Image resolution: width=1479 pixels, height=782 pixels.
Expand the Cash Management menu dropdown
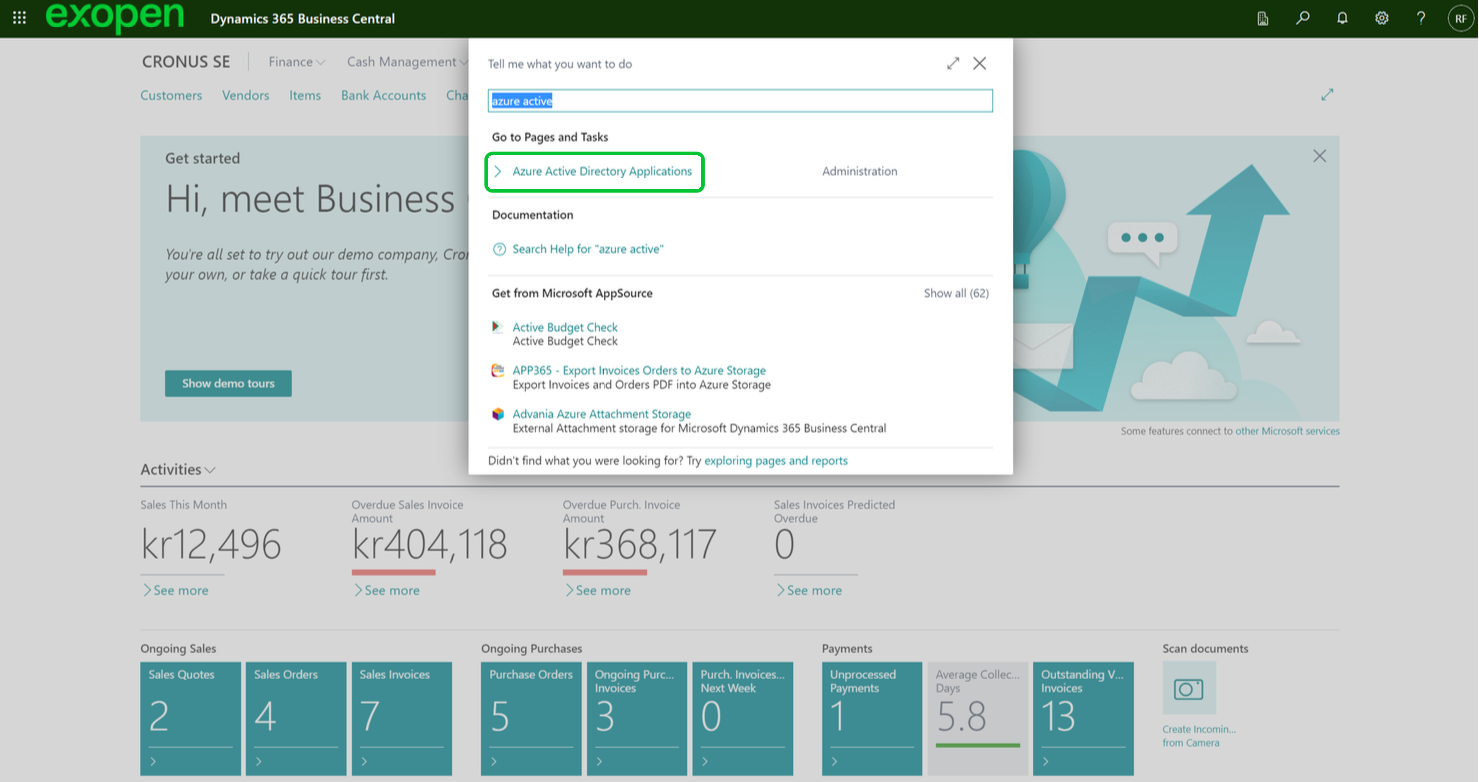point(406,62)
